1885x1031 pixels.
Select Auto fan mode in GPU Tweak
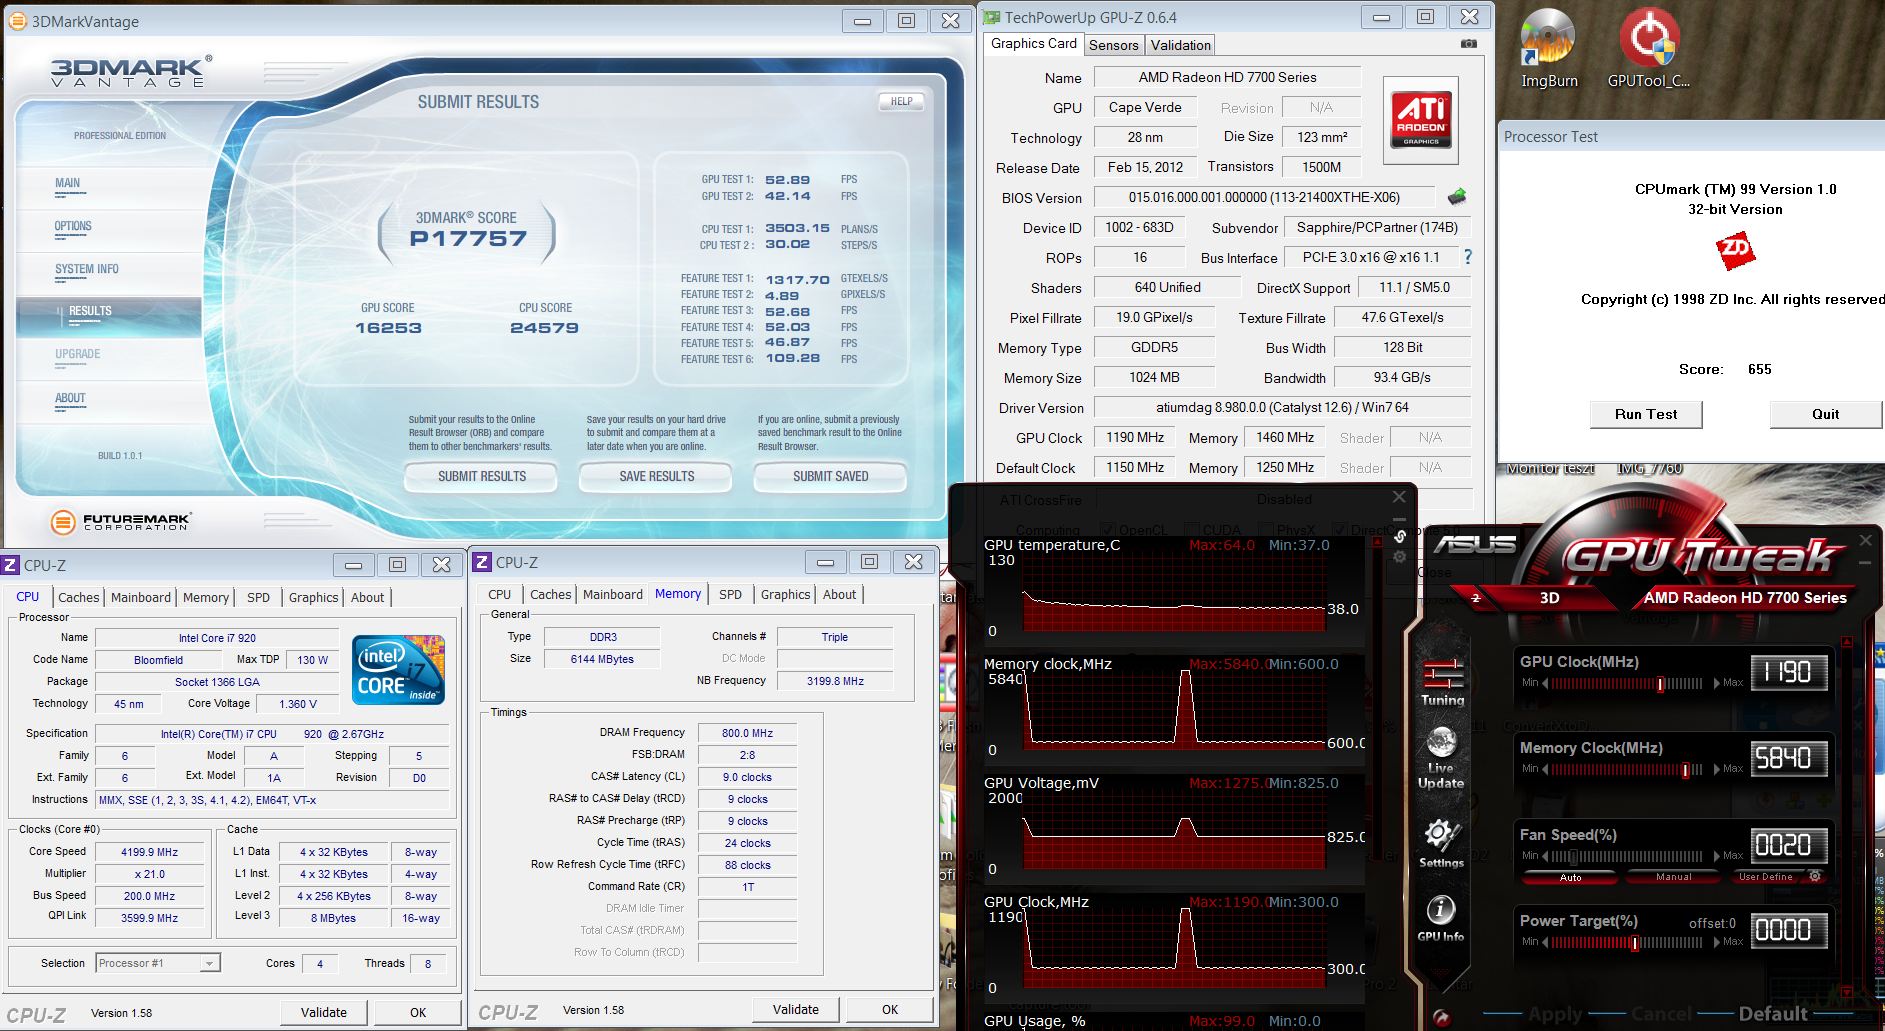click(x=1570, y=877)
